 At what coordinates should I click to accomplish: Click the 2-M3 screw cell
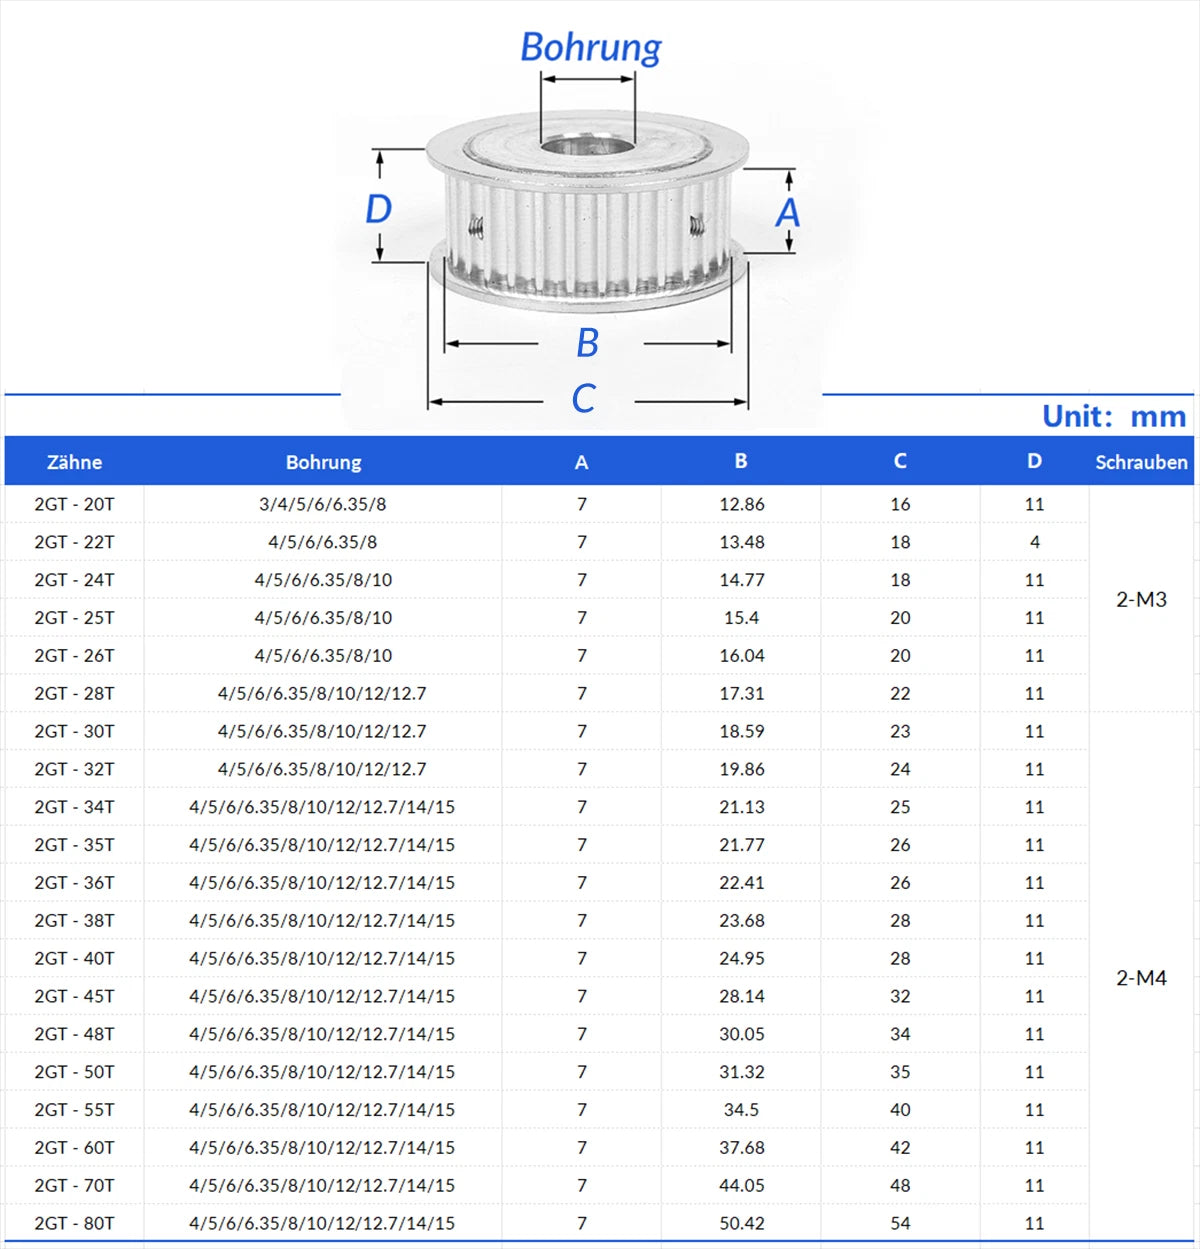pyautogui.click(x=1141, y=599)
